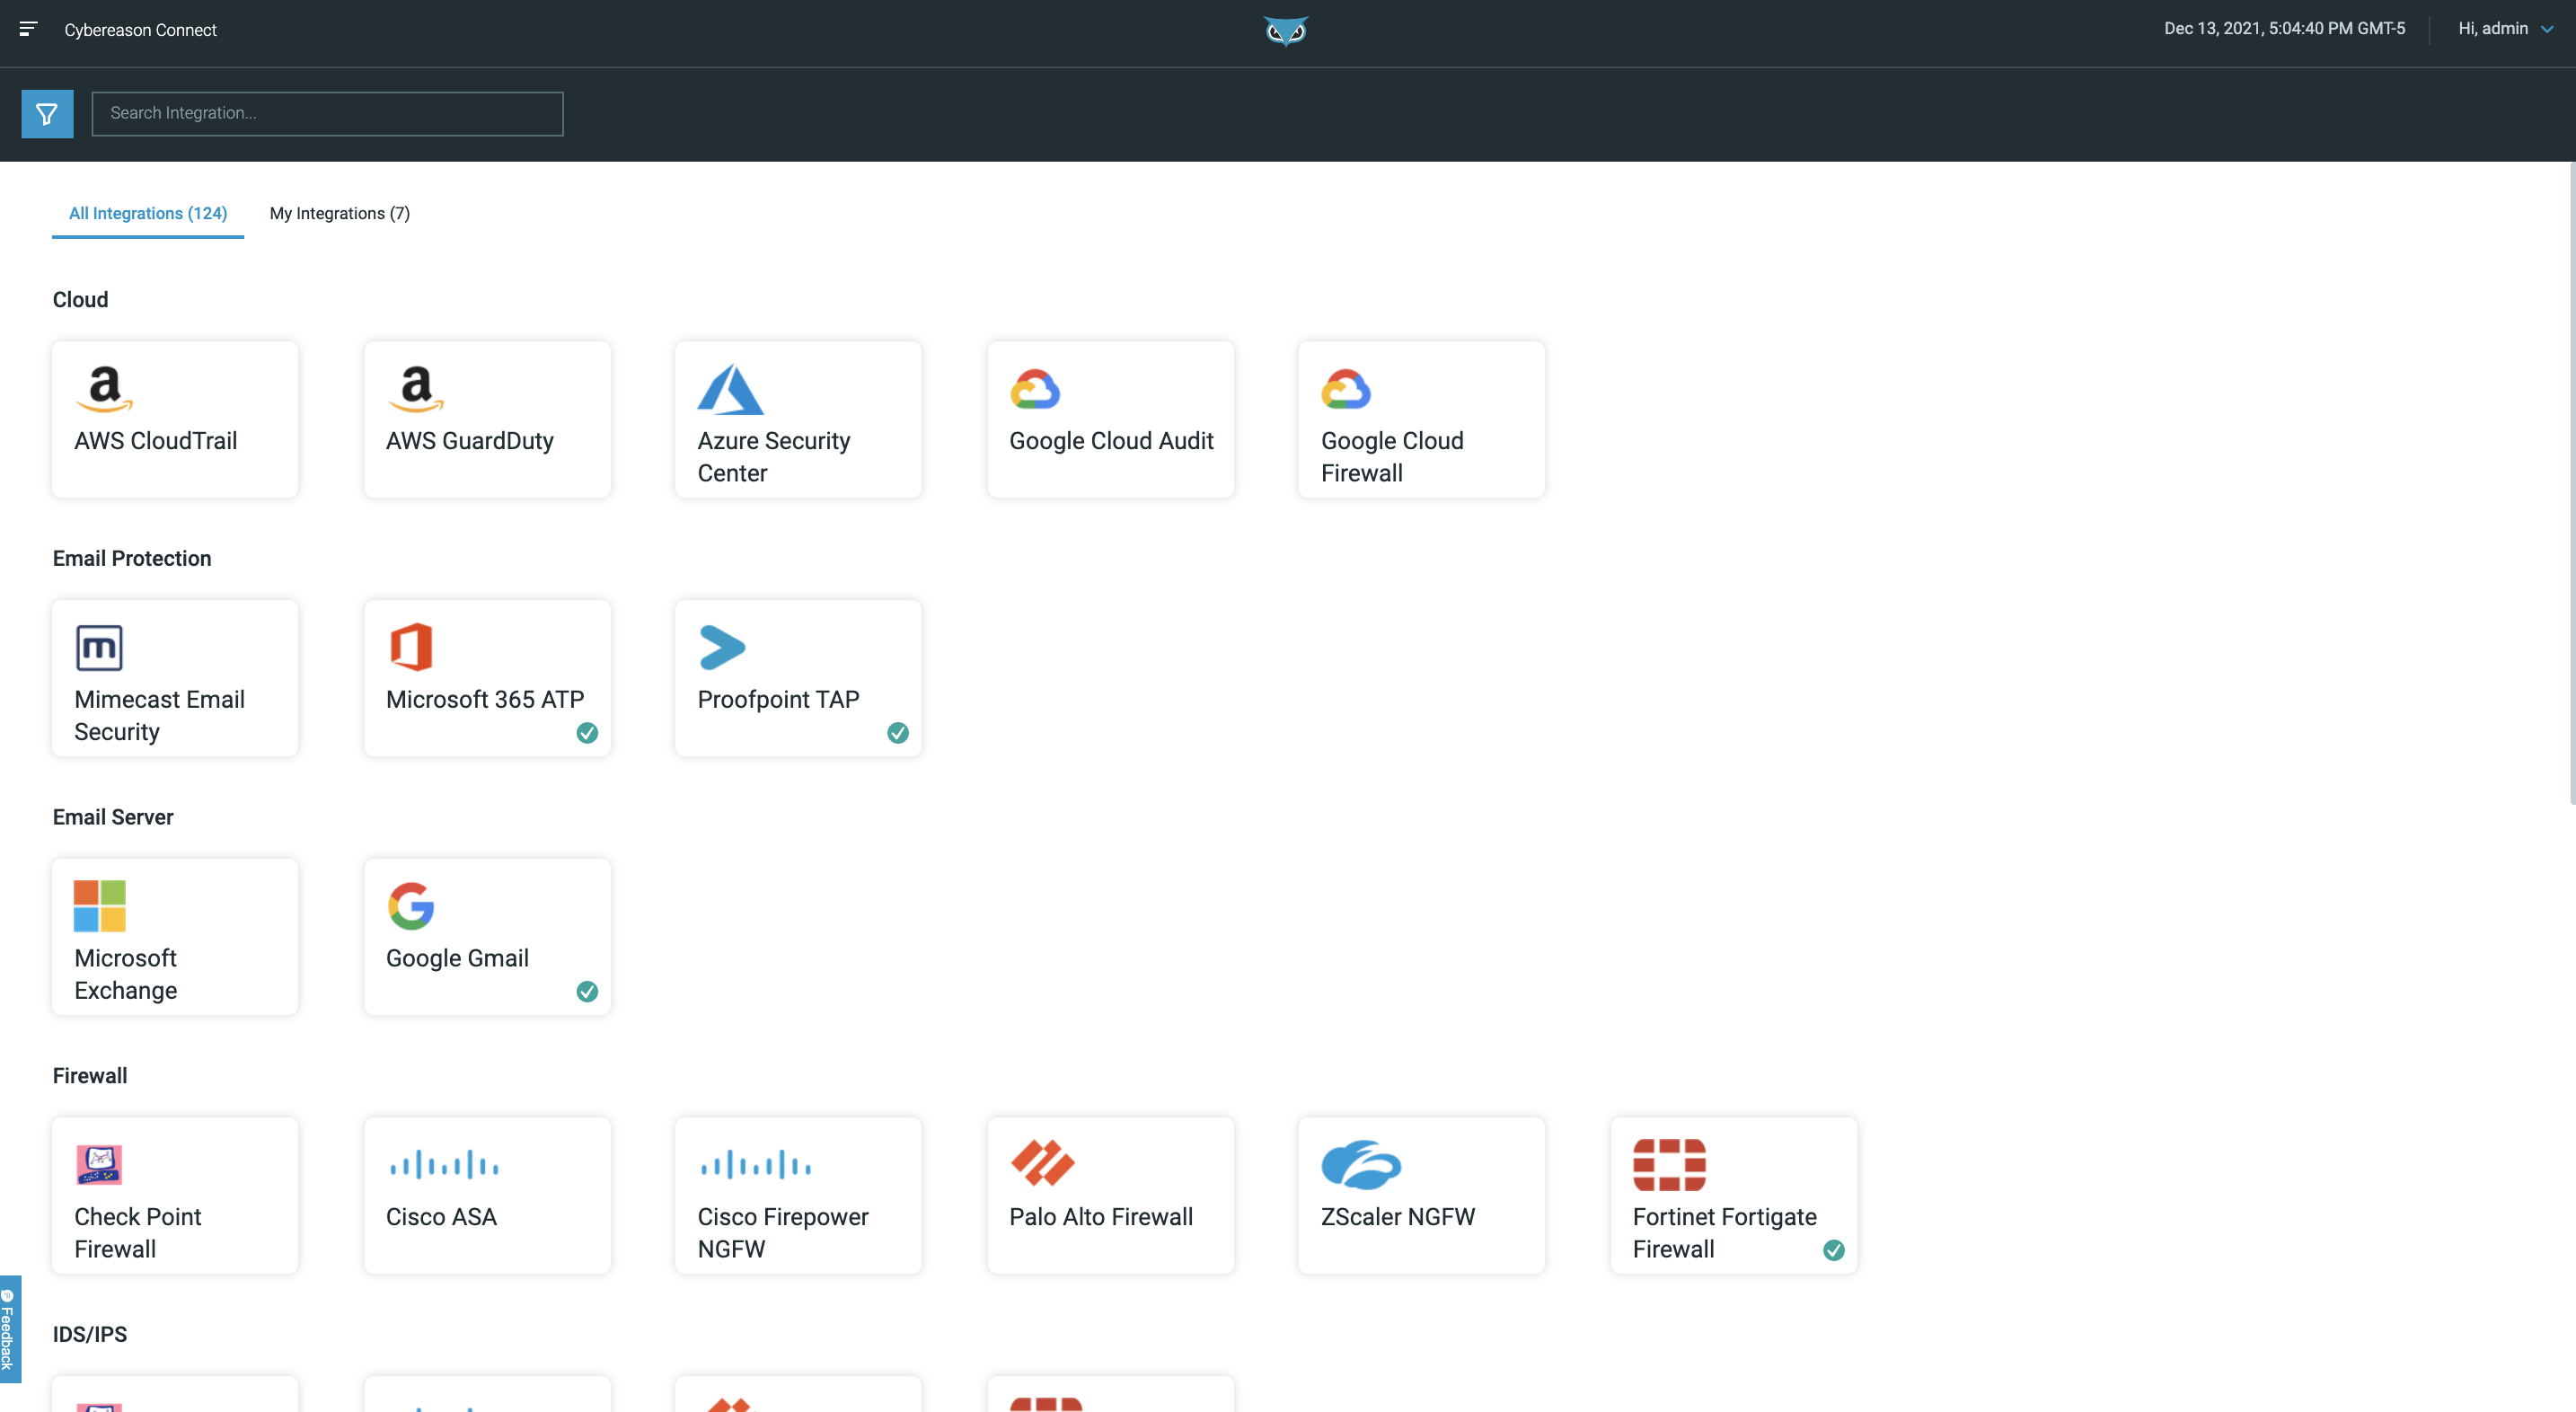
Task: Click Fortinet Fortigate enabled checkmark
Action: tap(1834, 1250)
